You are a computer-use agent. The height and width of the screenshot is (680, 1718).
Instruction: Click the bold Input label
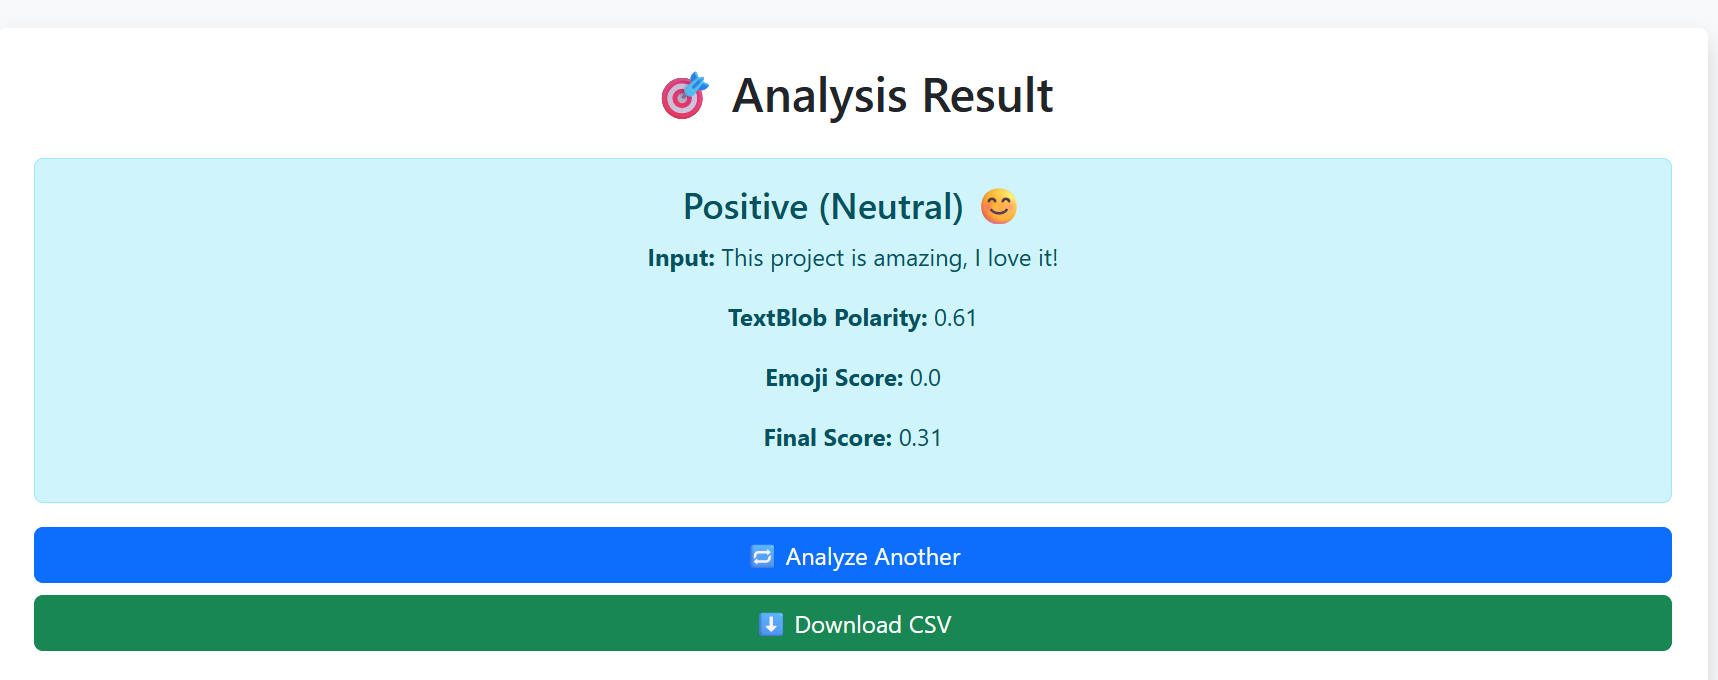tap(681, 258)
